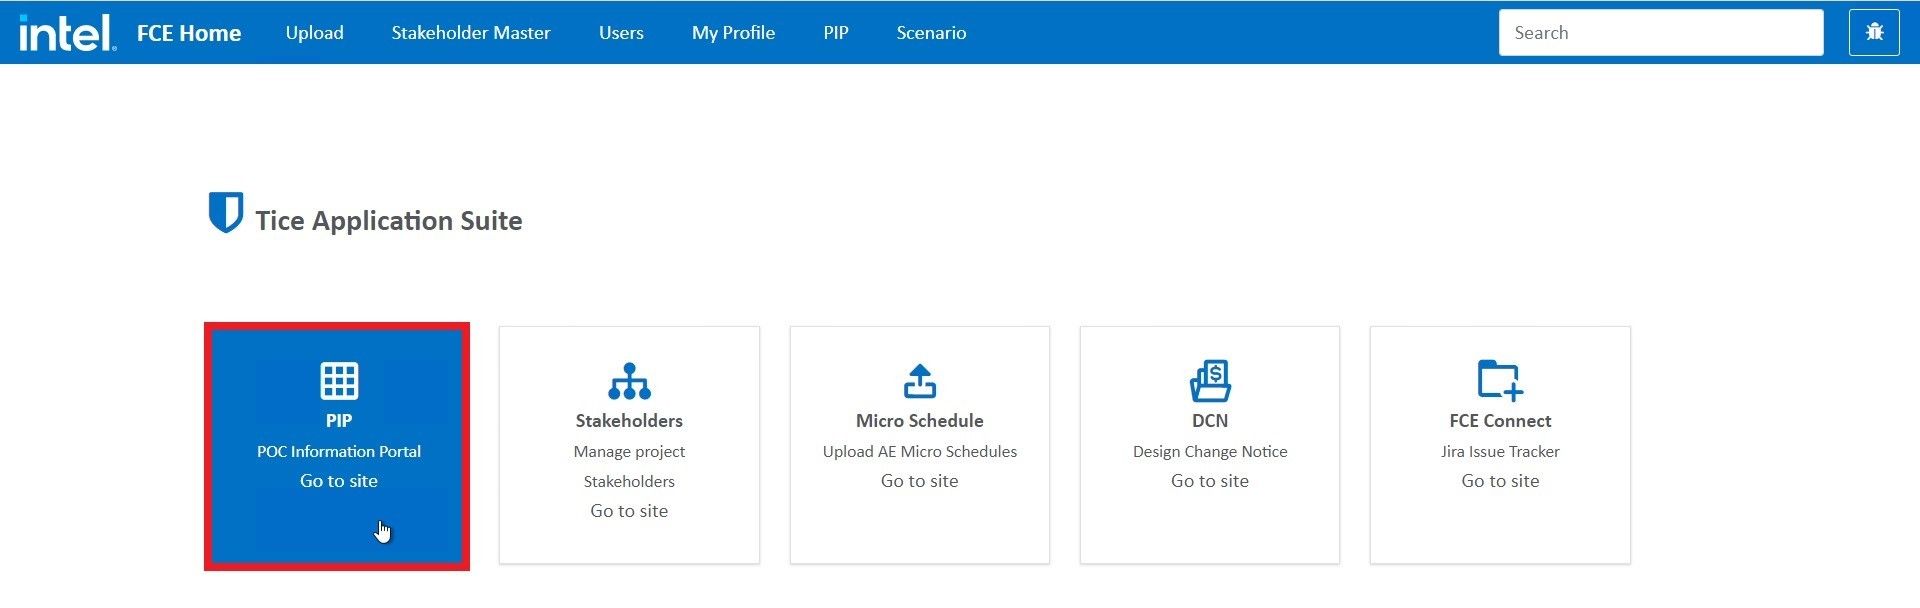Follow Go to site under Micro Schedule

pos(919,481)
